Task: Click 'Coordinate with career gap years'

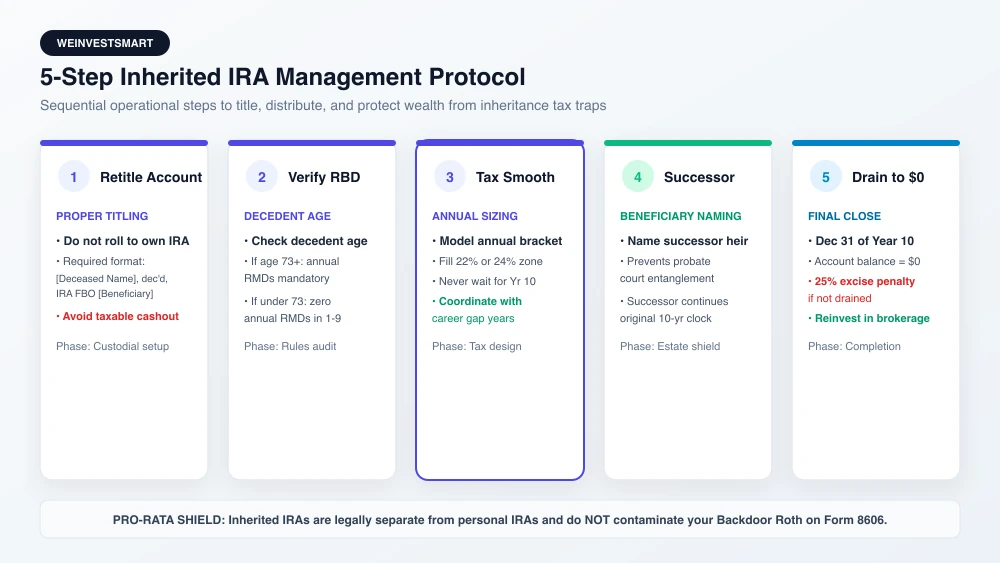Action: (477, 310)
